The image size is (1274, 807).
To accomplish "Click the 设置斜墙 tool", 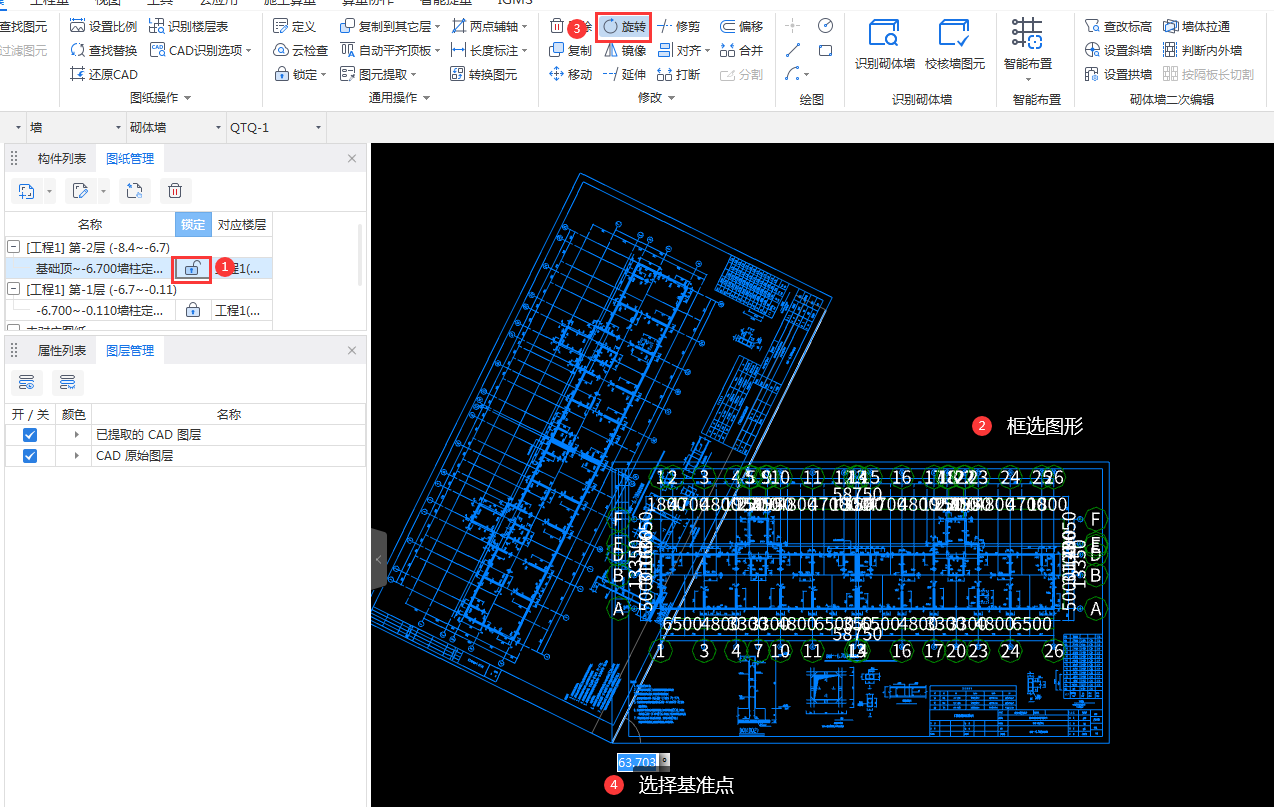I will pyautogui.click(x=1118, y=50).
